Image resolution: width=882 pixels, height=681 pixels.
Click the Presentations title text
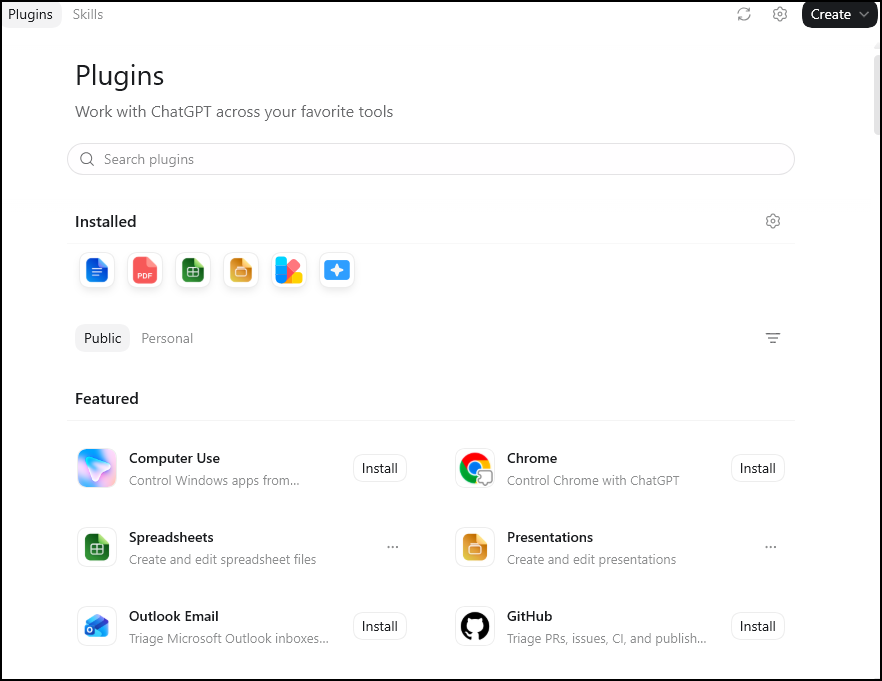550,538
